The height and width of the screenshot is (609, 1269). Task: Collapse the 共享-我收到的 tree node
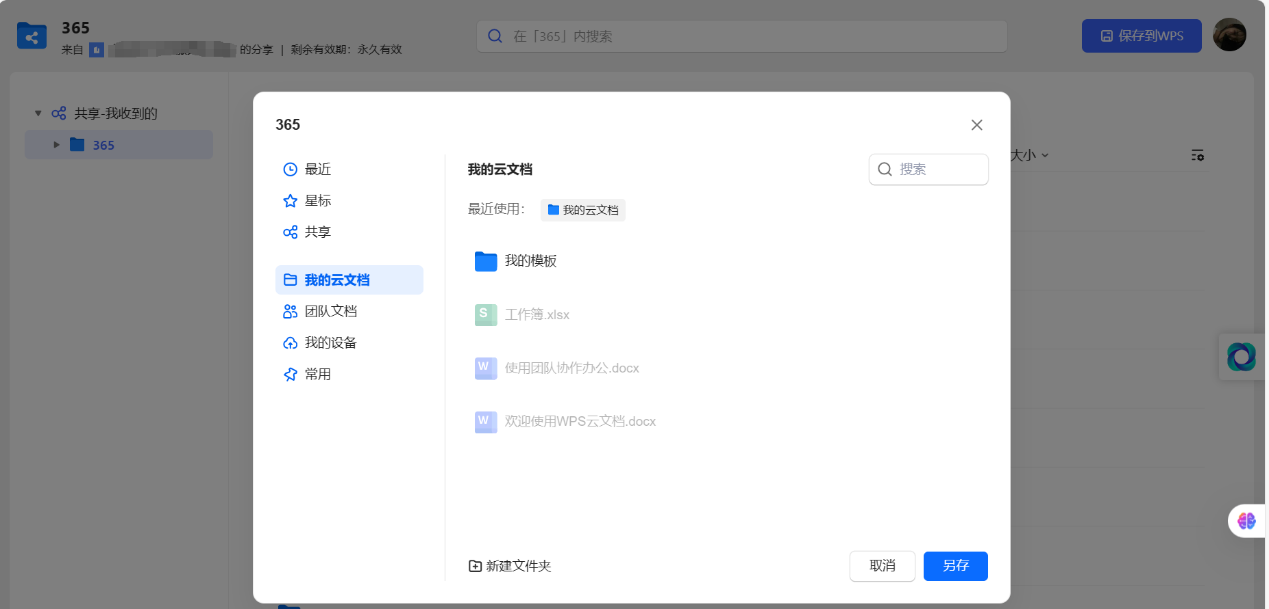(38, 114)
